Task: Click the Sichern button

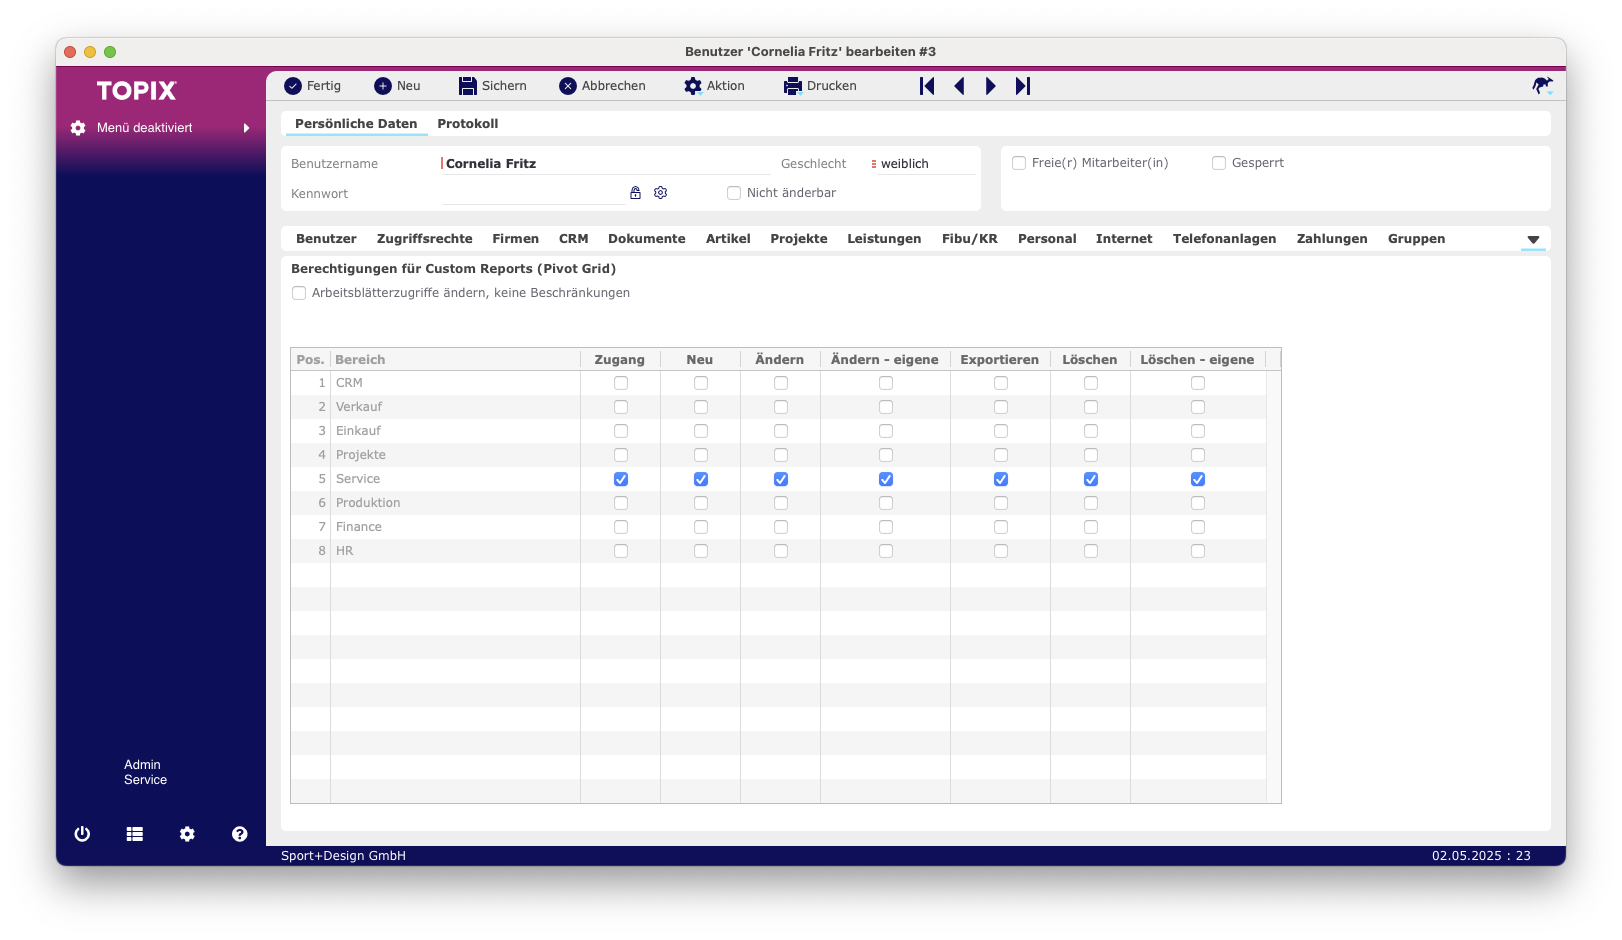Action: click(x=493, y=86)
